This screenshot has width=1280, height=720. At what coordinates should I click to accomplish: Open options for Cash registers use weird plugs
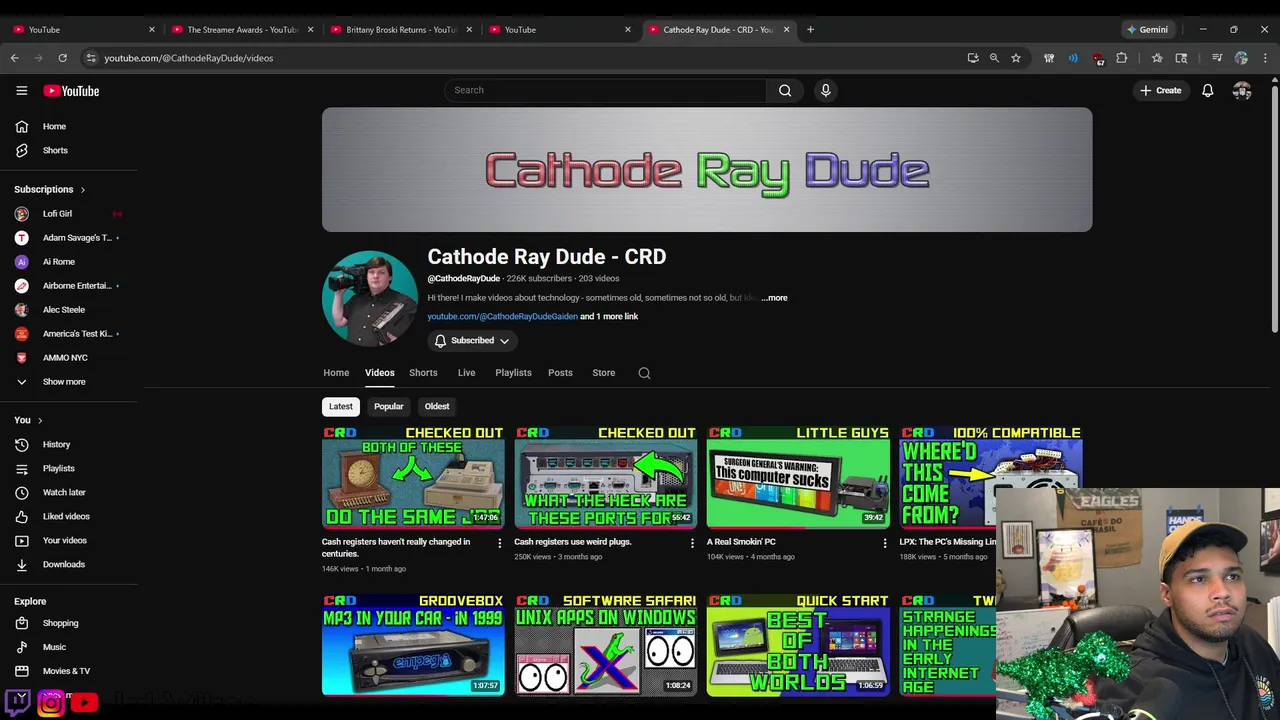(x=692, y=543)
